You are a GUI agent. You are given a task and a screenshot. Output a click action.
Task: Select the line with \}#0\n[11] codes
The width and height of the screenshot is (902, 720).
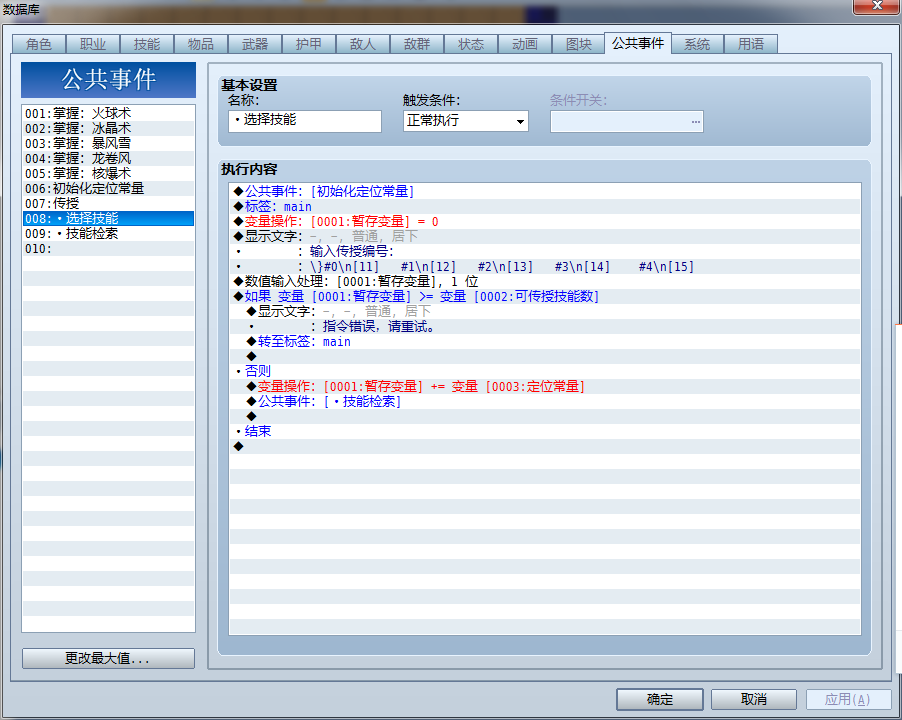pyautogui.click(x=545, y=266)
